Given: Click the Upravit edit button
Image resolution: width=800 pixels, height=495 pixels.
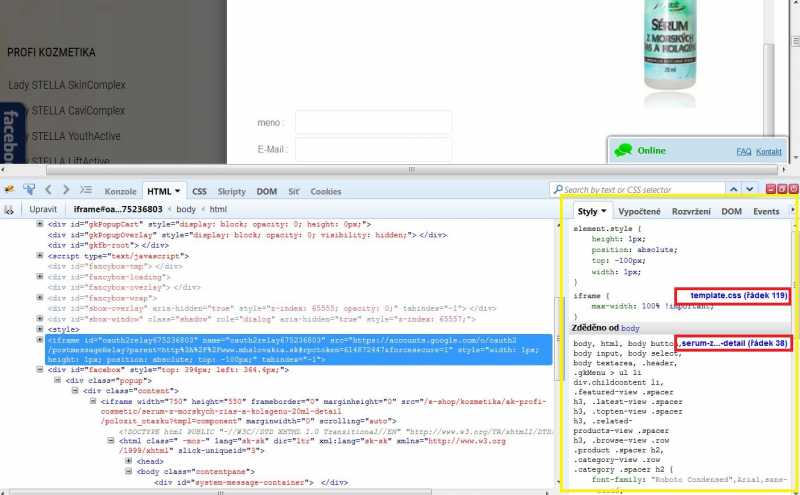Looking at the screenshot, I should click(43, 209).
